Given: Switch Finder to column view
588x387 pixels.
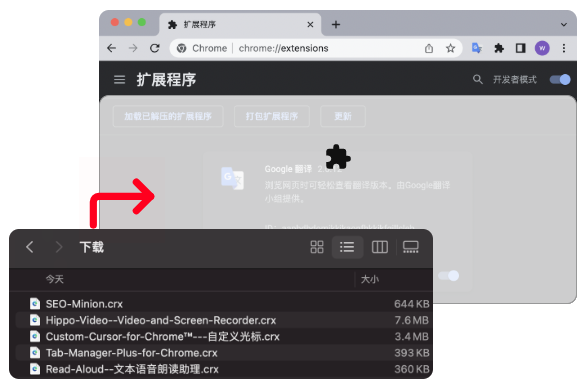Looking at the screenshot, I should 380,247.
